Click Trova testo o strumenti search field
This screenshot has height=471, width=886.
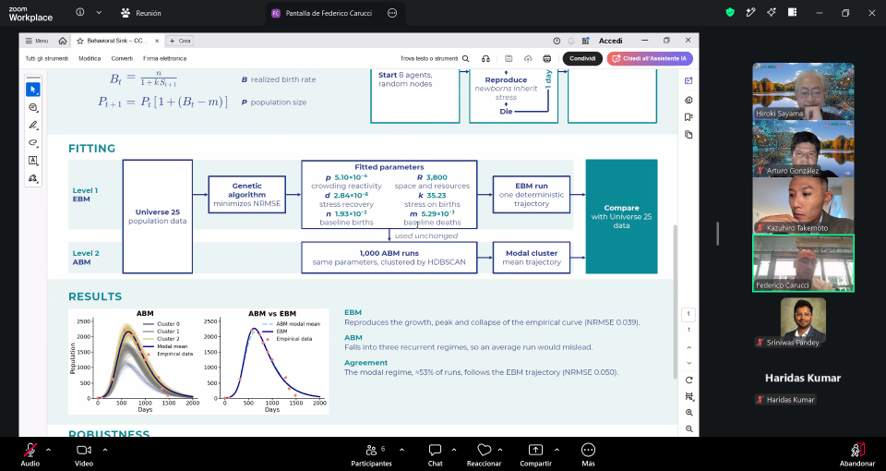[429, 58]
